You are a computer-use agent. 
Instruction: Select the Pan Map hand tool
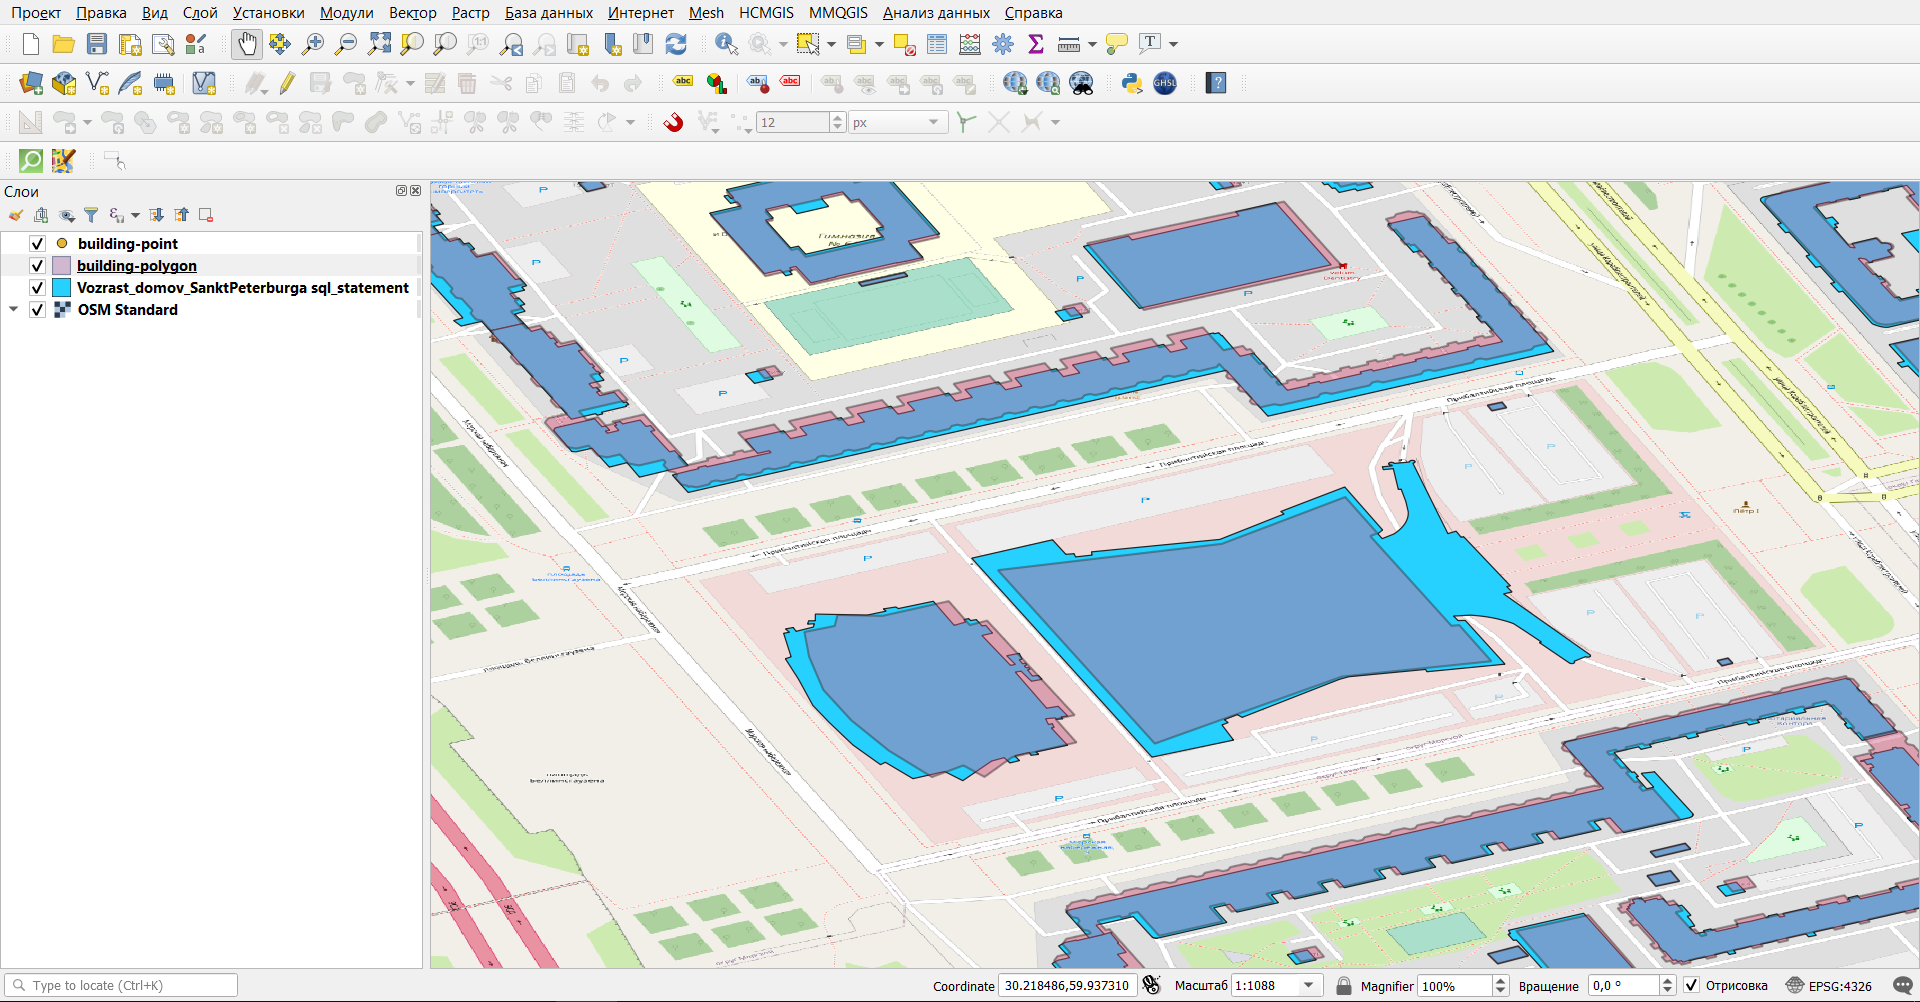pos(246,44)
